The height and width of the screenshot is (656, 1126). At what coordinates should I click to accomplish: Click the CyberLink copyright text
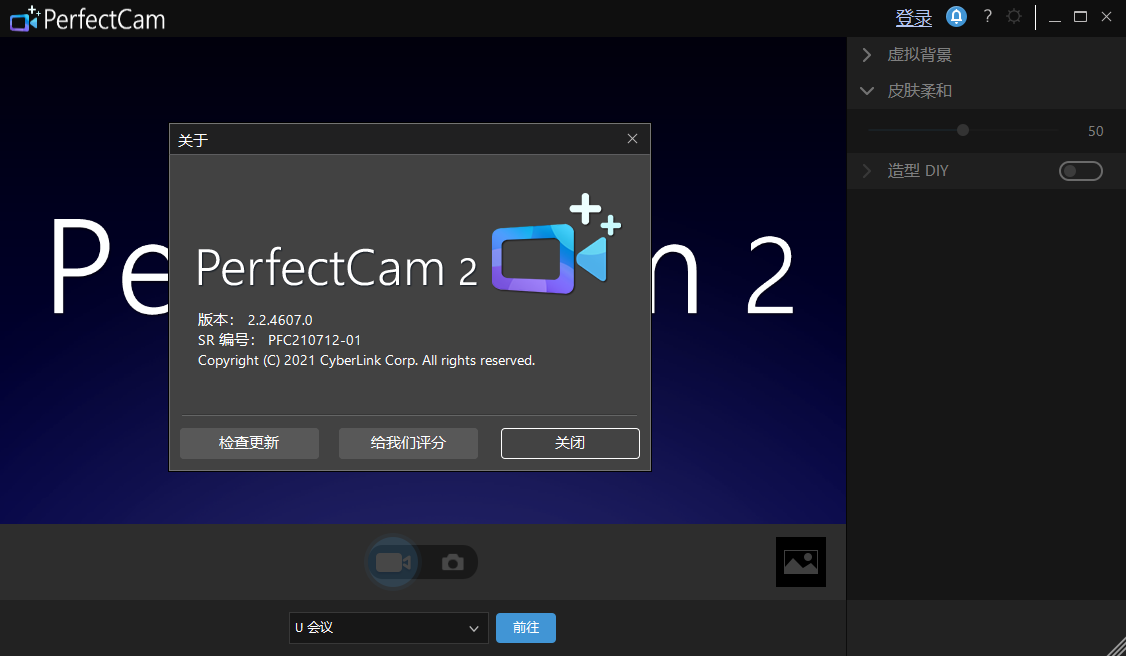pyautogui.click(x=366, y=360)
